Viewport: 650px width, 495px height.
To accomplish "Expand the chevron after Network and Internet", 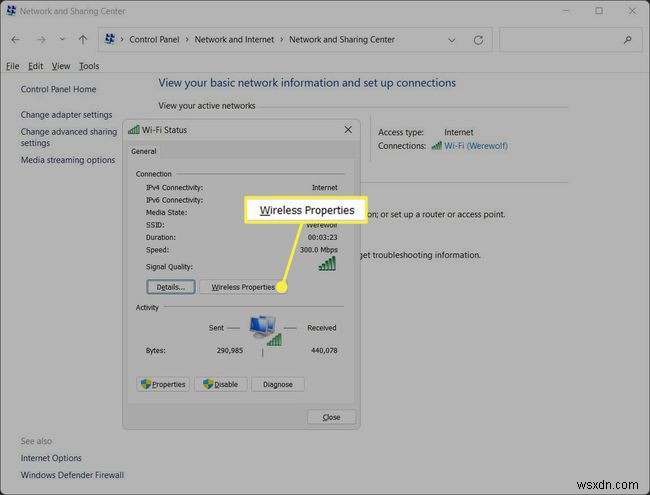I will 281,40.
